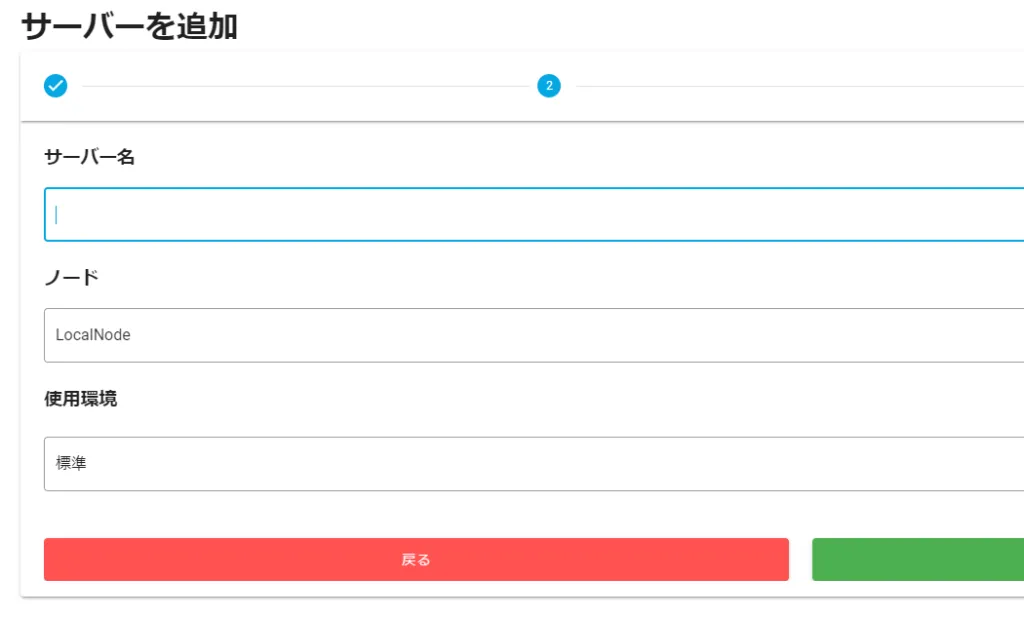
Task: Click the blank area right of the サーバーを追加 title
Action: coord(600,26)
